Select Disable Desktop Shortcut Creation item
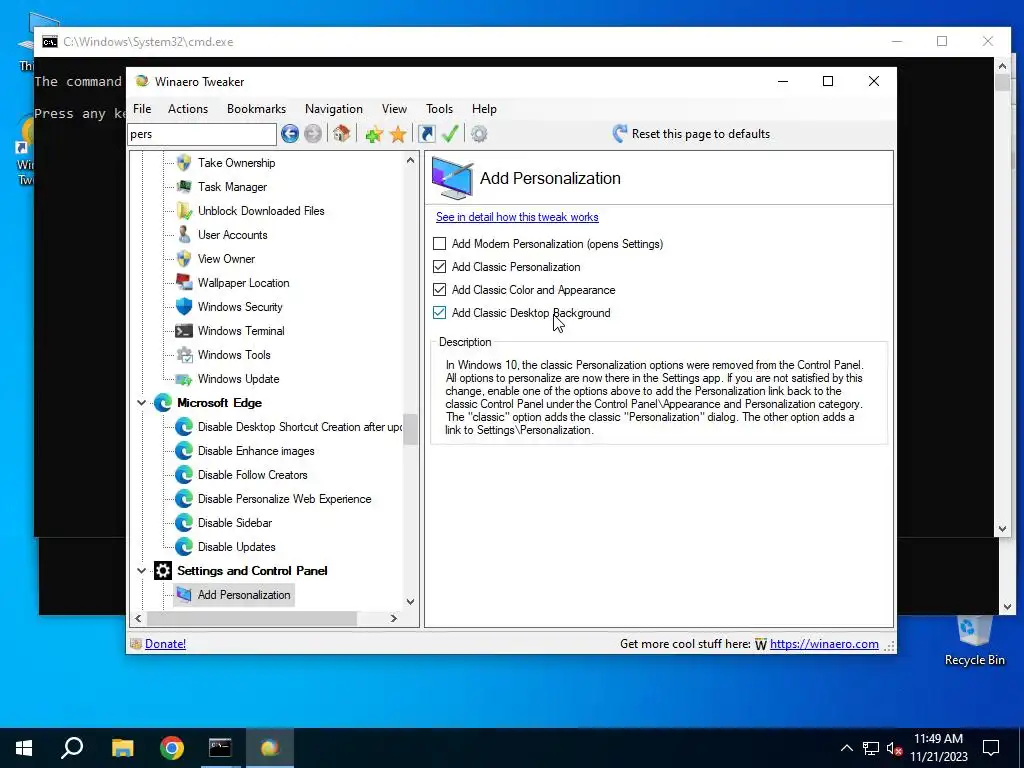1024x768 pixels. pos(300,427)
